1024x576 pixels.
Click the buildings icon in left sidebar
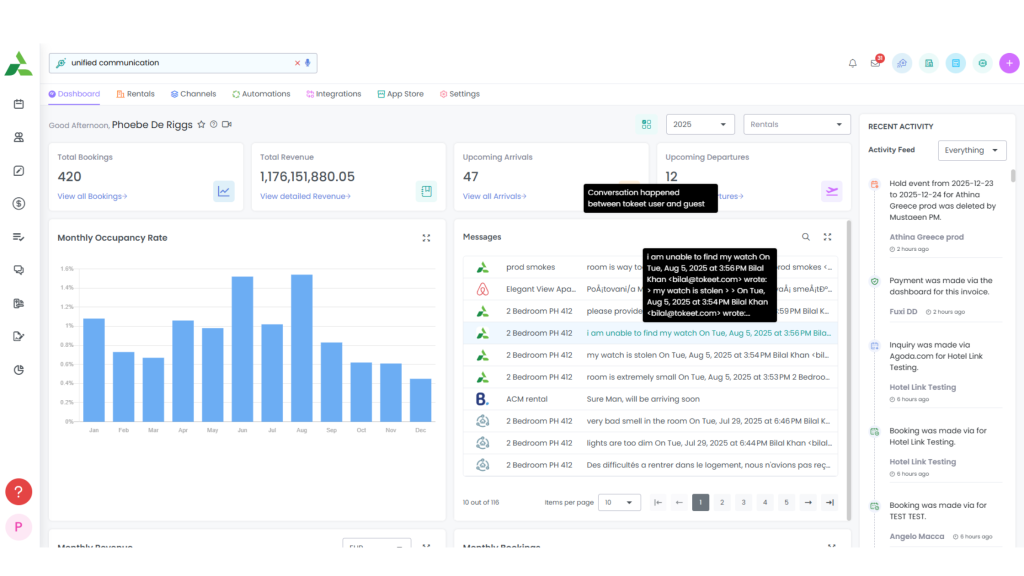pyautogui.click(x=18, y=303)
